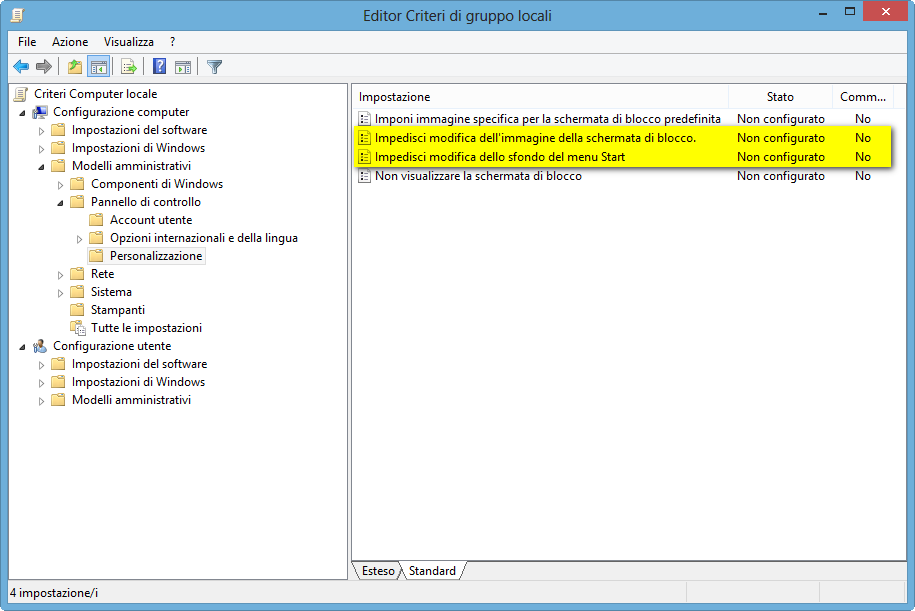915x611 pixels.
Task: Toggle the show/hide console tree icon
Action: [x=99, y=67]
